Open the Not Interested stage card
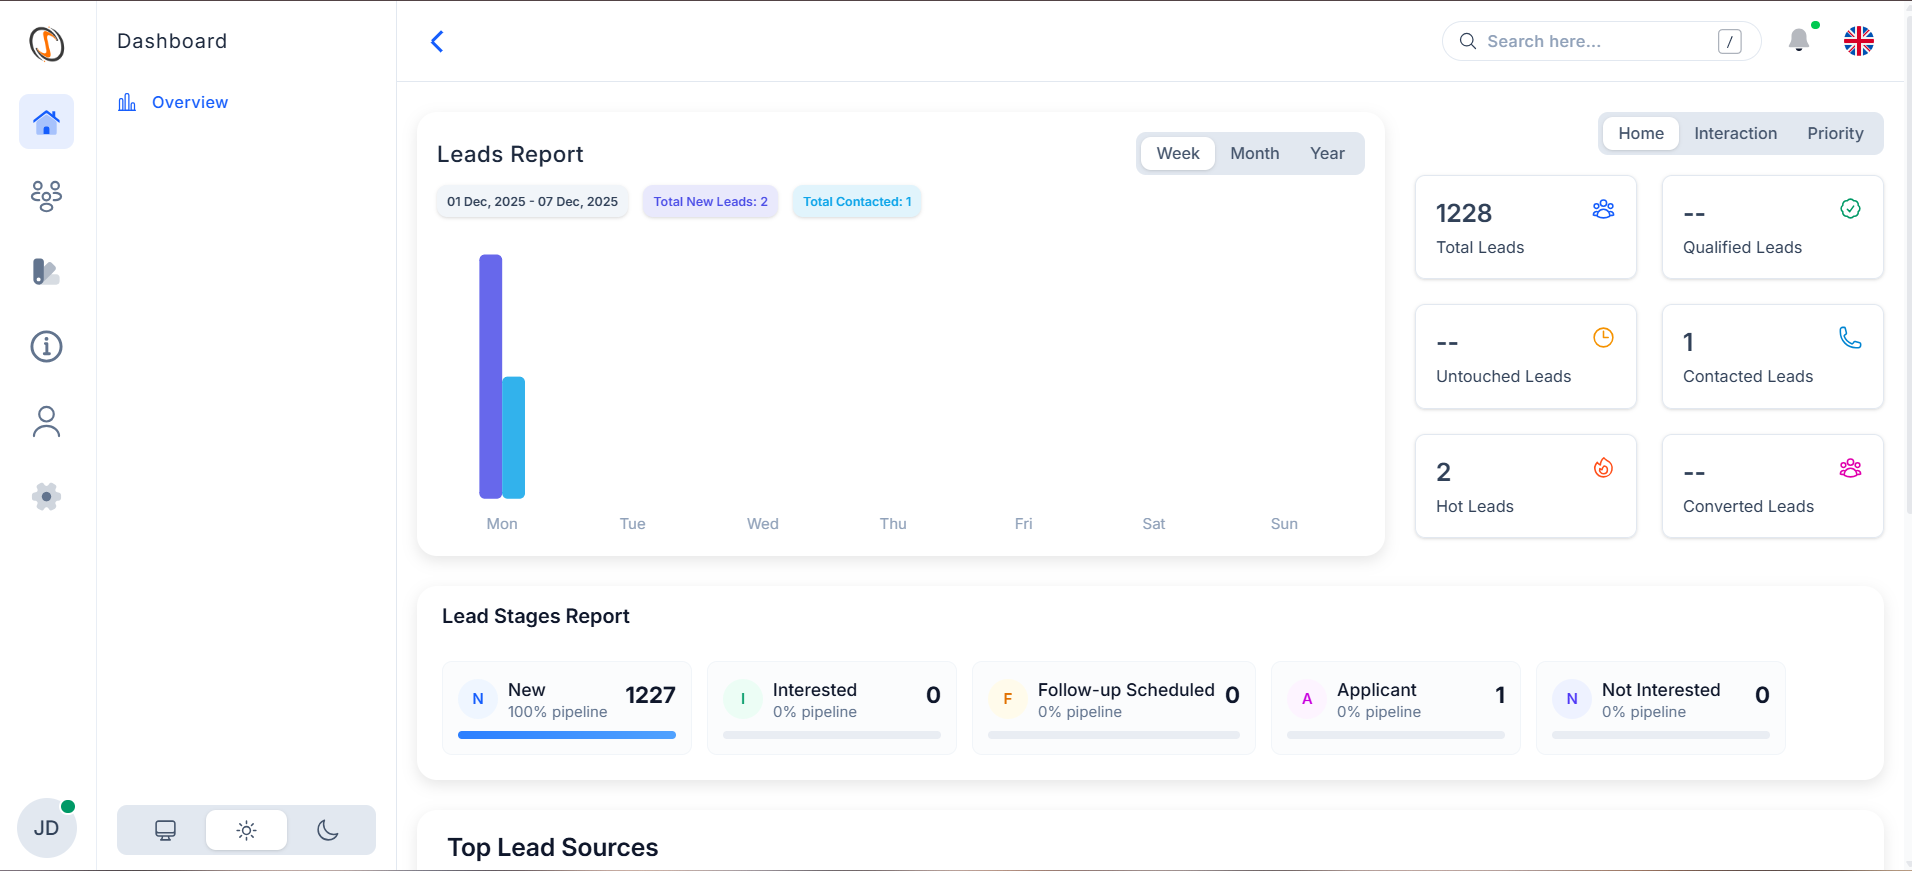Image resolution: width=1912 pixels, height=871 pixels. 1661,707
